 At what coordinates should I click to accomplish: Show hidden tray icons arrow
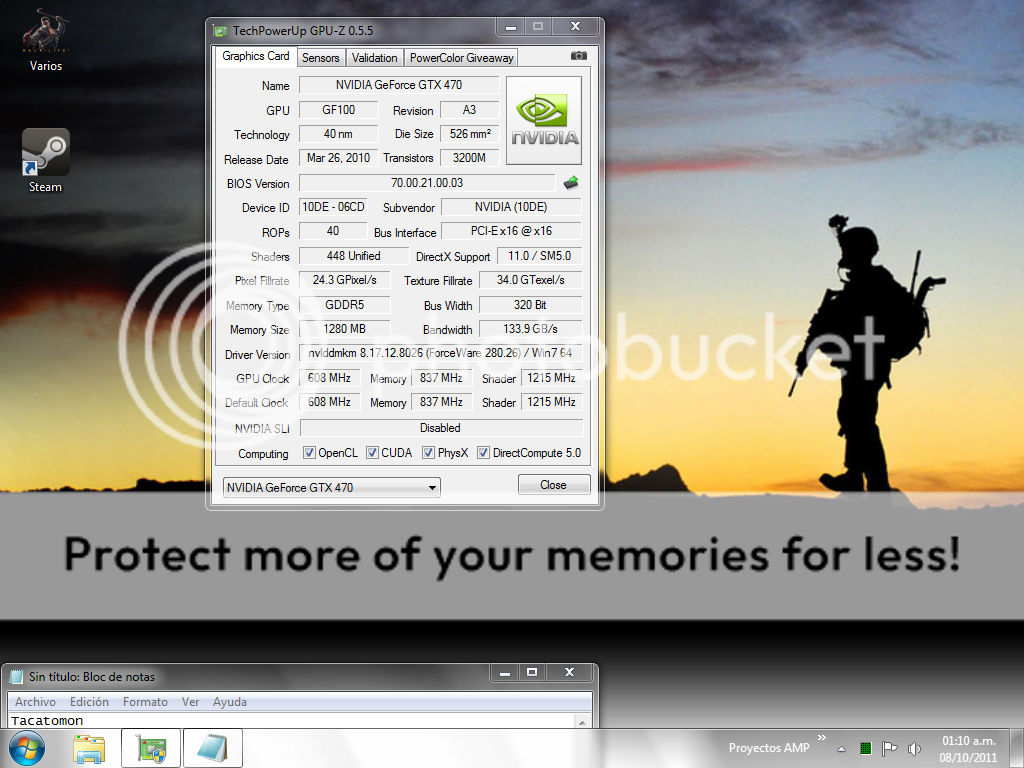[841, 749]
